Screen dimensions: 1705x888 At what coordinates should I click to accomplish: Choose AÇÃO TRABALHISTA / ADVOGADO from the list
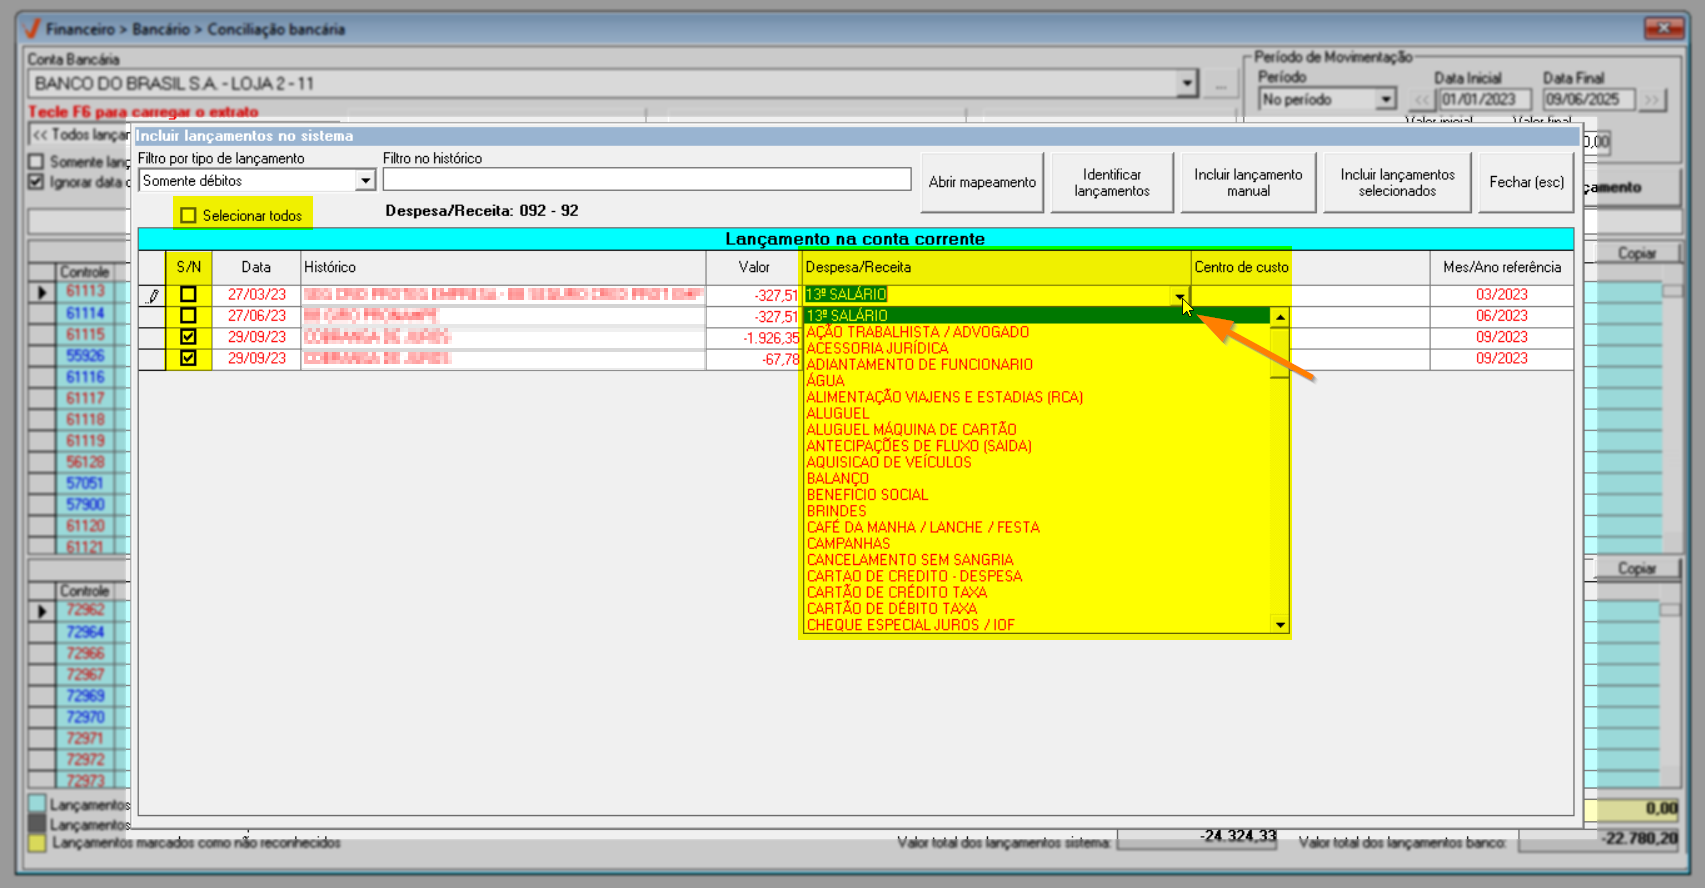point(917,332)
